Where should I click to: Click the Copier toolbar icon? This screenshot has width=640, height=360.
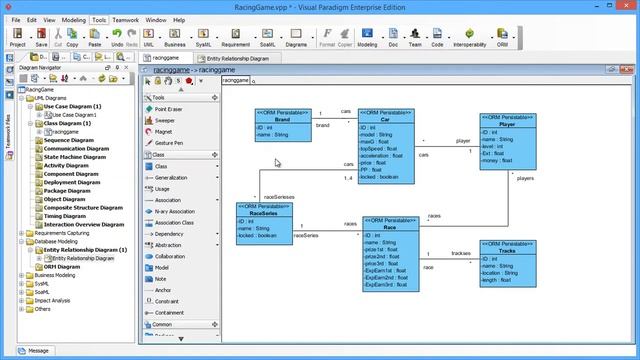[345, 38]
